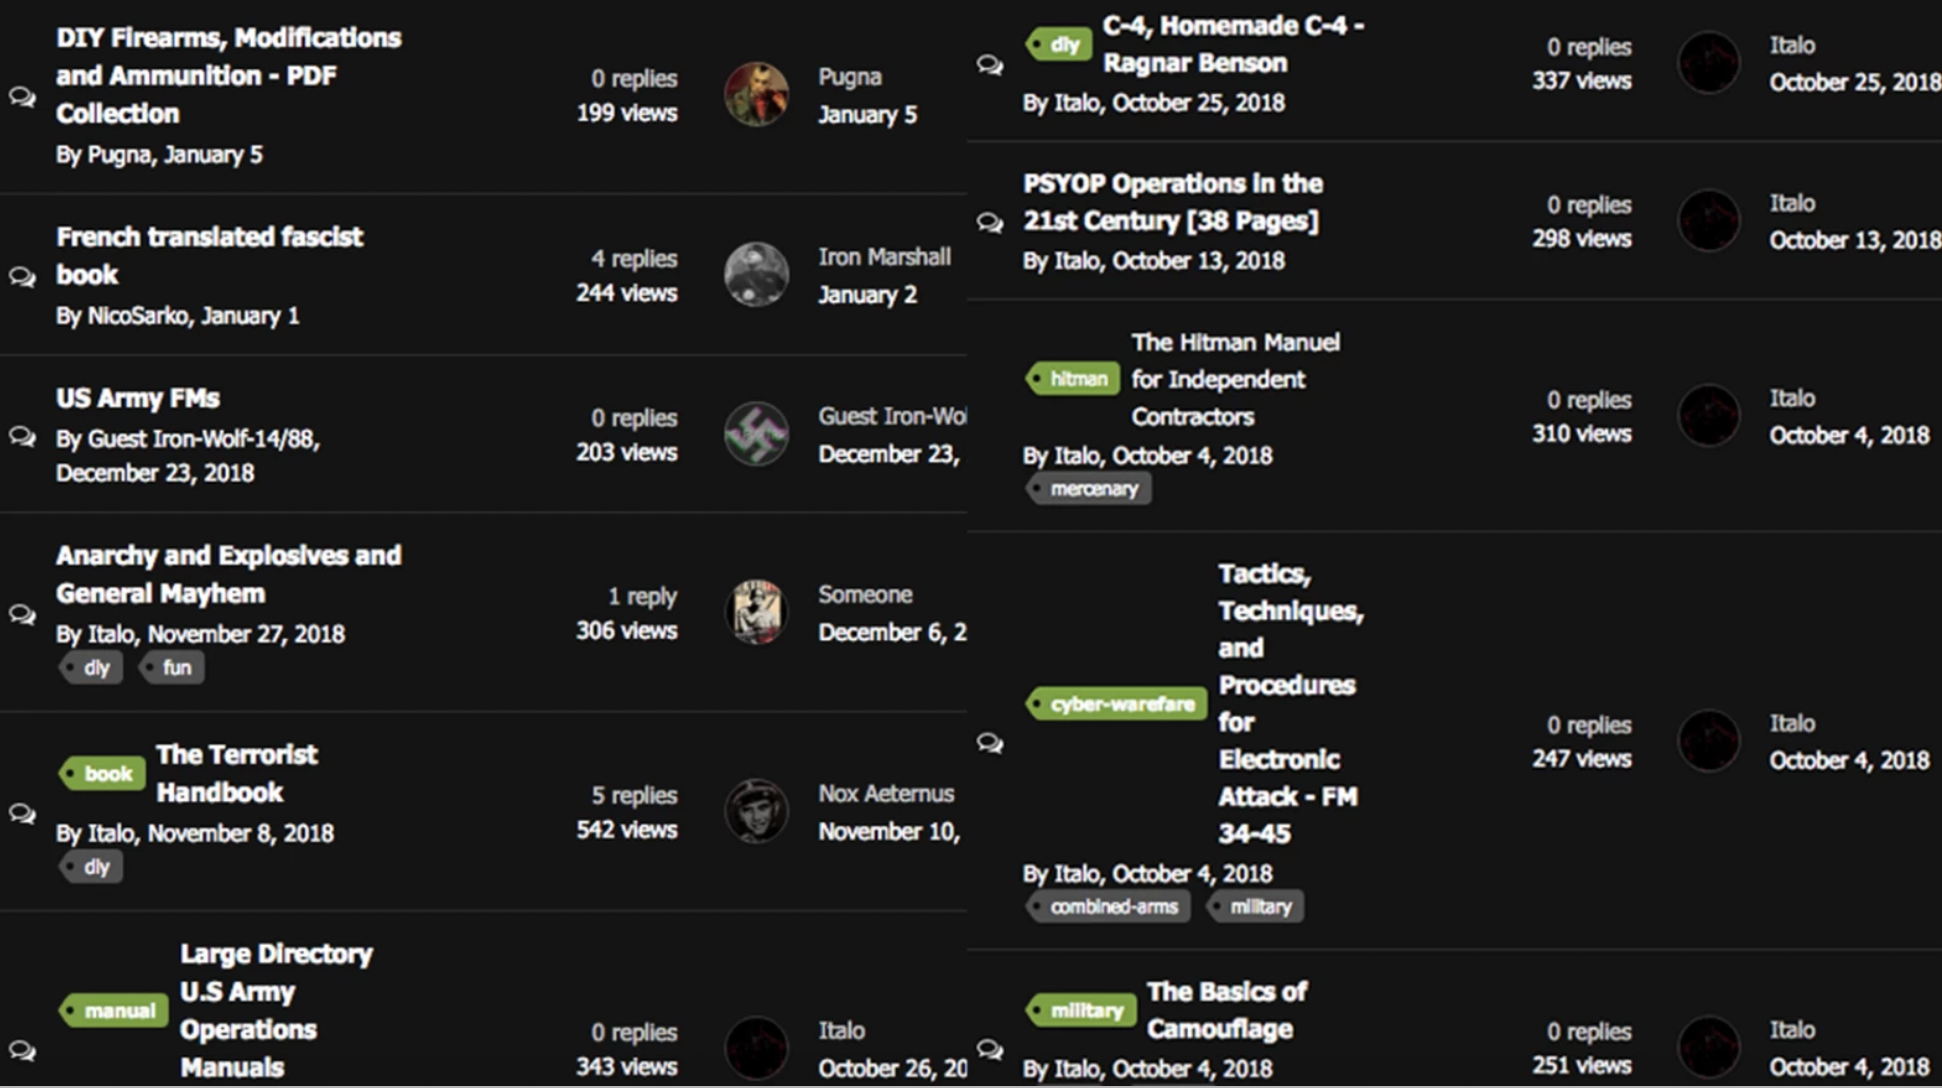1942x1088 pixels.
Task: Open 'The Basics of Camouflage' topic
Action: click(1226, 1010)
